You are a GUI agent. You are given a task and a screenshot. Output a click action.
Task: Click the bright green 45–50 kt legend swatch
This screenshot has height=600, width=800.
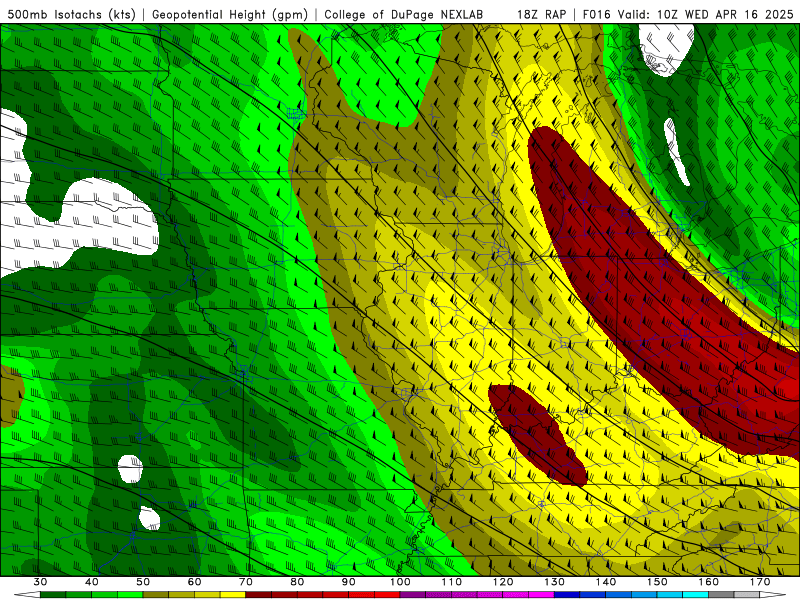pyautogui.click(x=130, y=595)
